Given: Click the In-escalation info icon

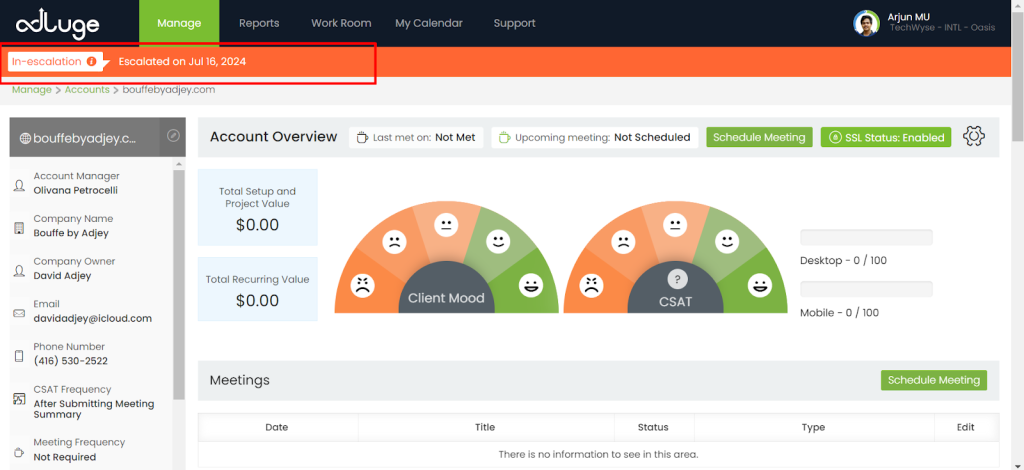Looking at the screenshot, I should tap(92, 61).
